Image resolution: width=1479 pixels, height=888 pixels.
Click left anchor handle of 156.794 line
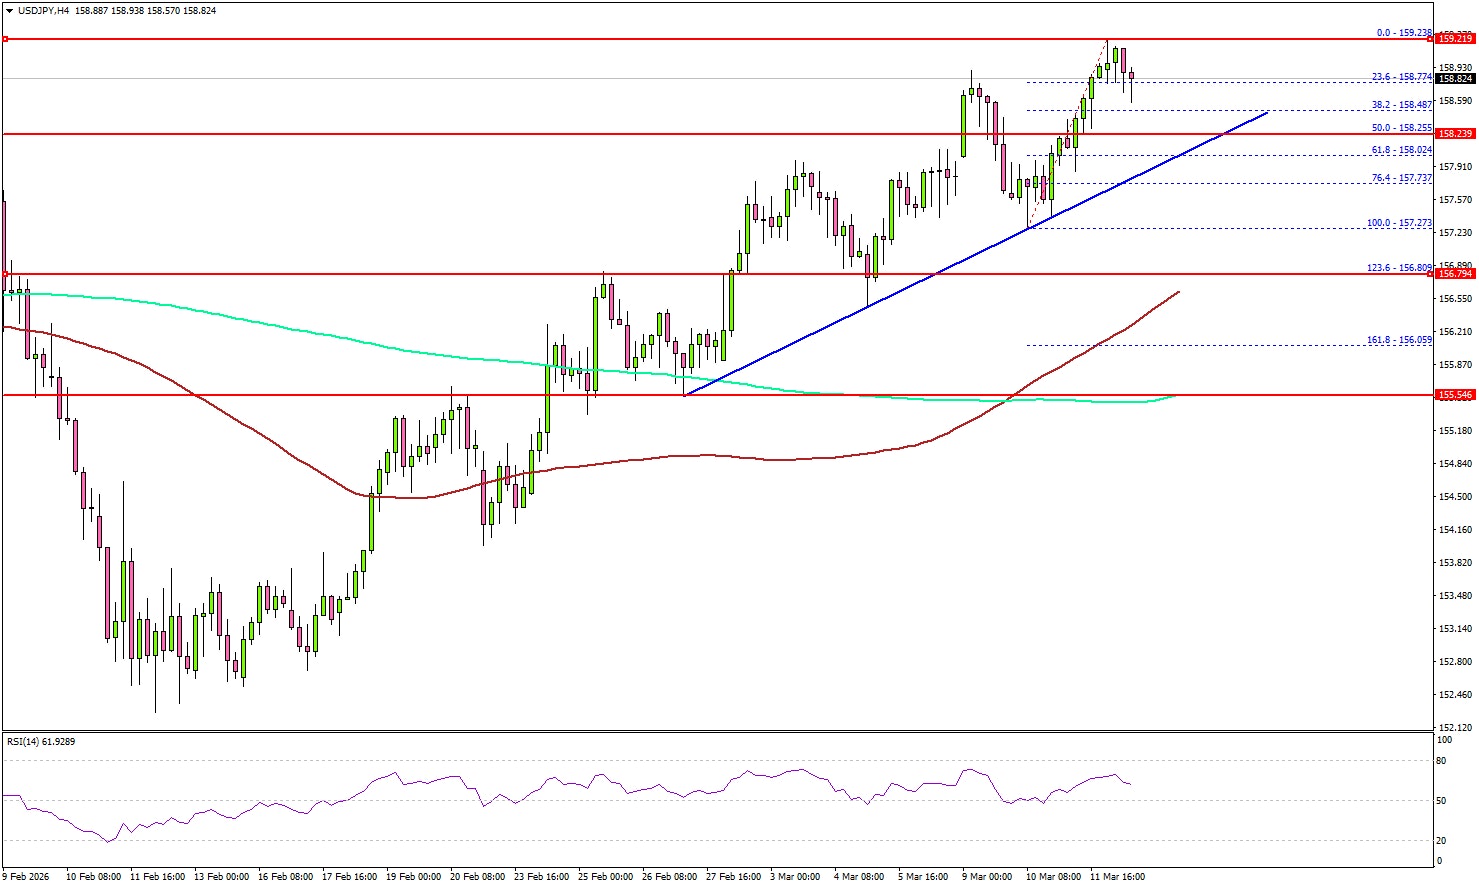[x=5, y=273]
